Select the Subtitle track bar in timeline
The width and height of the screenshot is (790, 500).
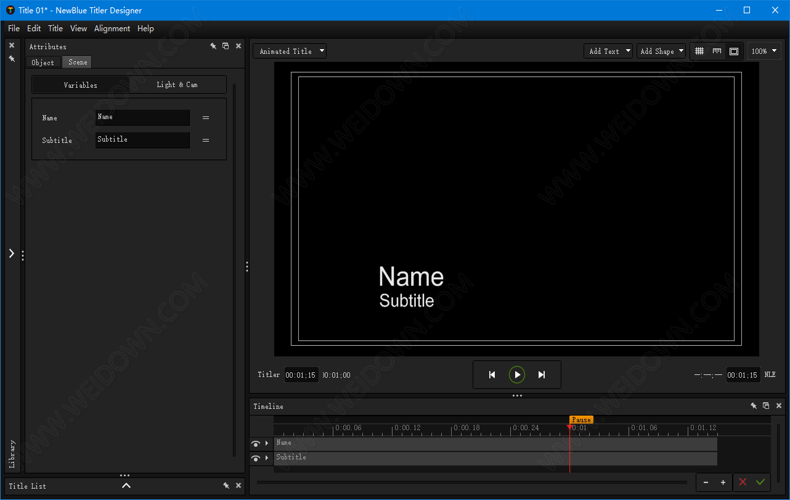coord(495,458)
